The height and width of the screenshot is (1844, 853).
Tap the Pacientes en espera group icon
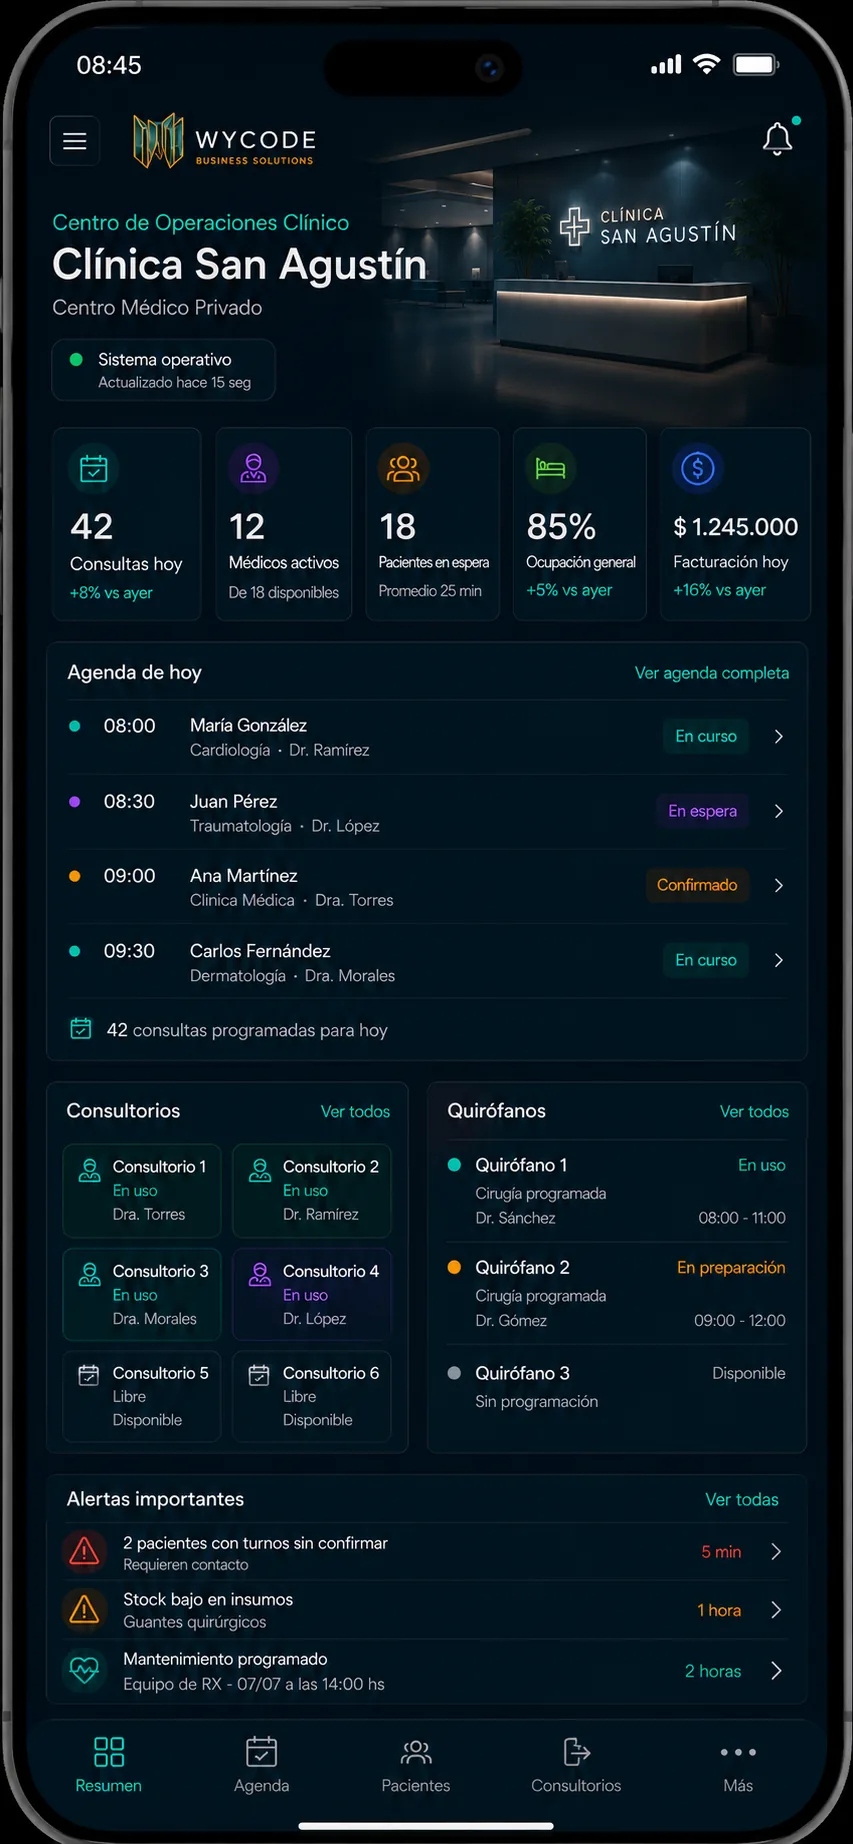tap(403, 468)
